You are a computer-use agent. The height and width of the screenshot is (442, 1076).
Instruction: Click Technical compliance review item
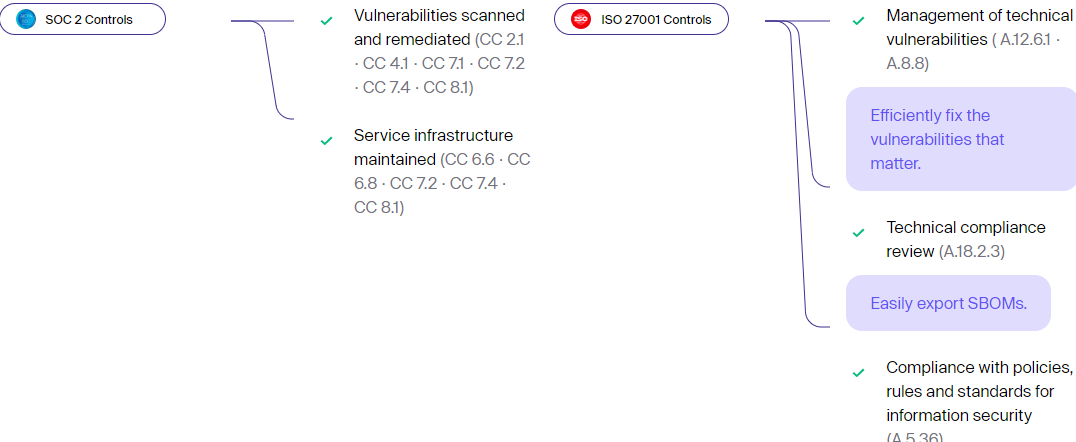(x=966, y=239)
